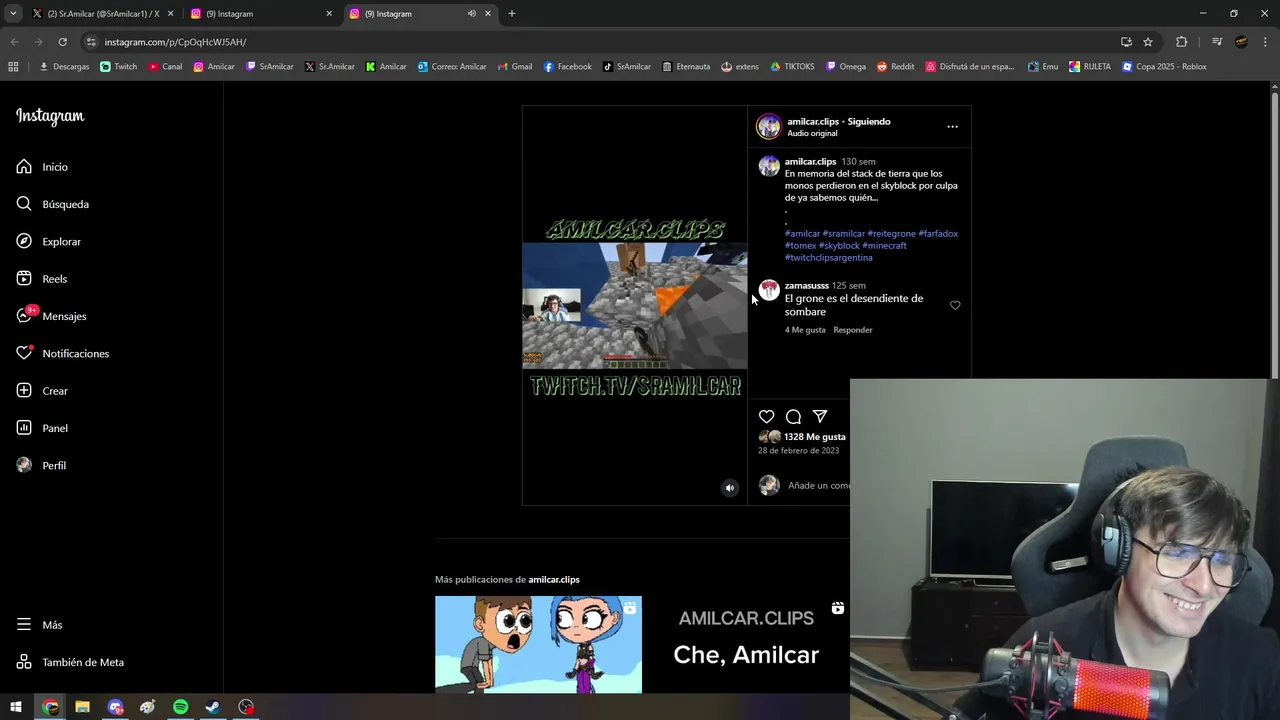
Task: Open hashtag #twitchclipsargentina
Action: (828, 257)
